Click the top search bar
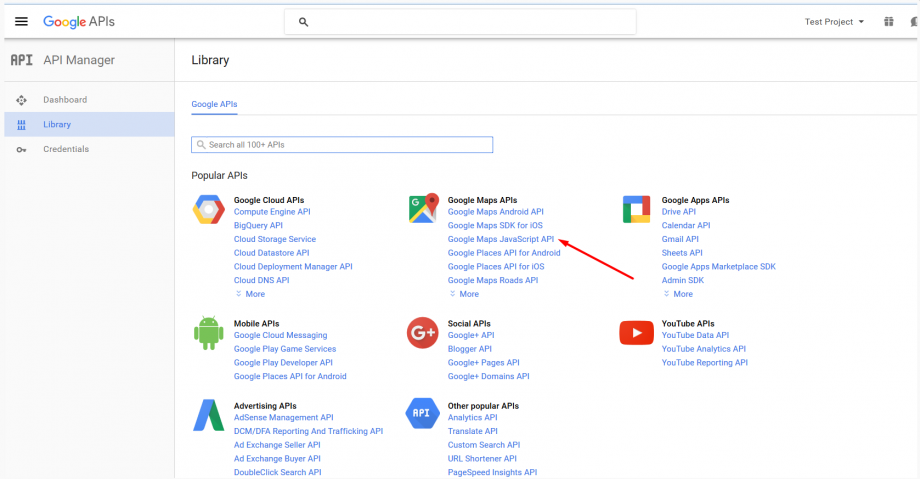Viewport: 920px width, 479px height. click(460, 22)
